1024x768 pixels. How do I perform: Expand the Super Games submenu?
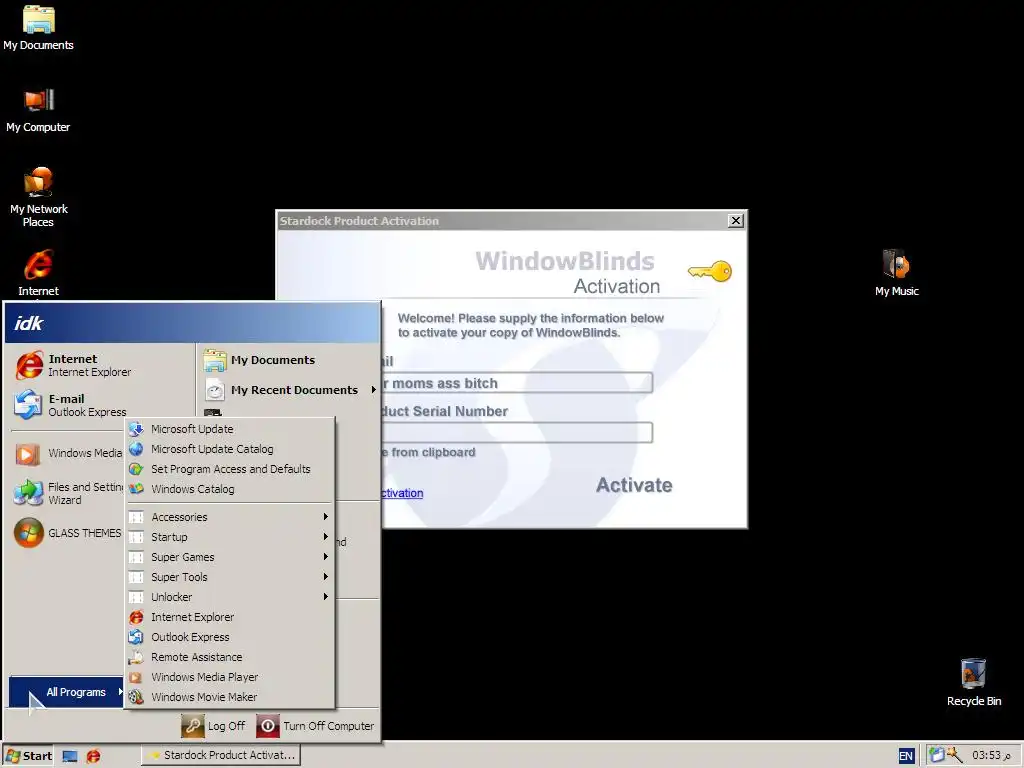tap(229, 557)
